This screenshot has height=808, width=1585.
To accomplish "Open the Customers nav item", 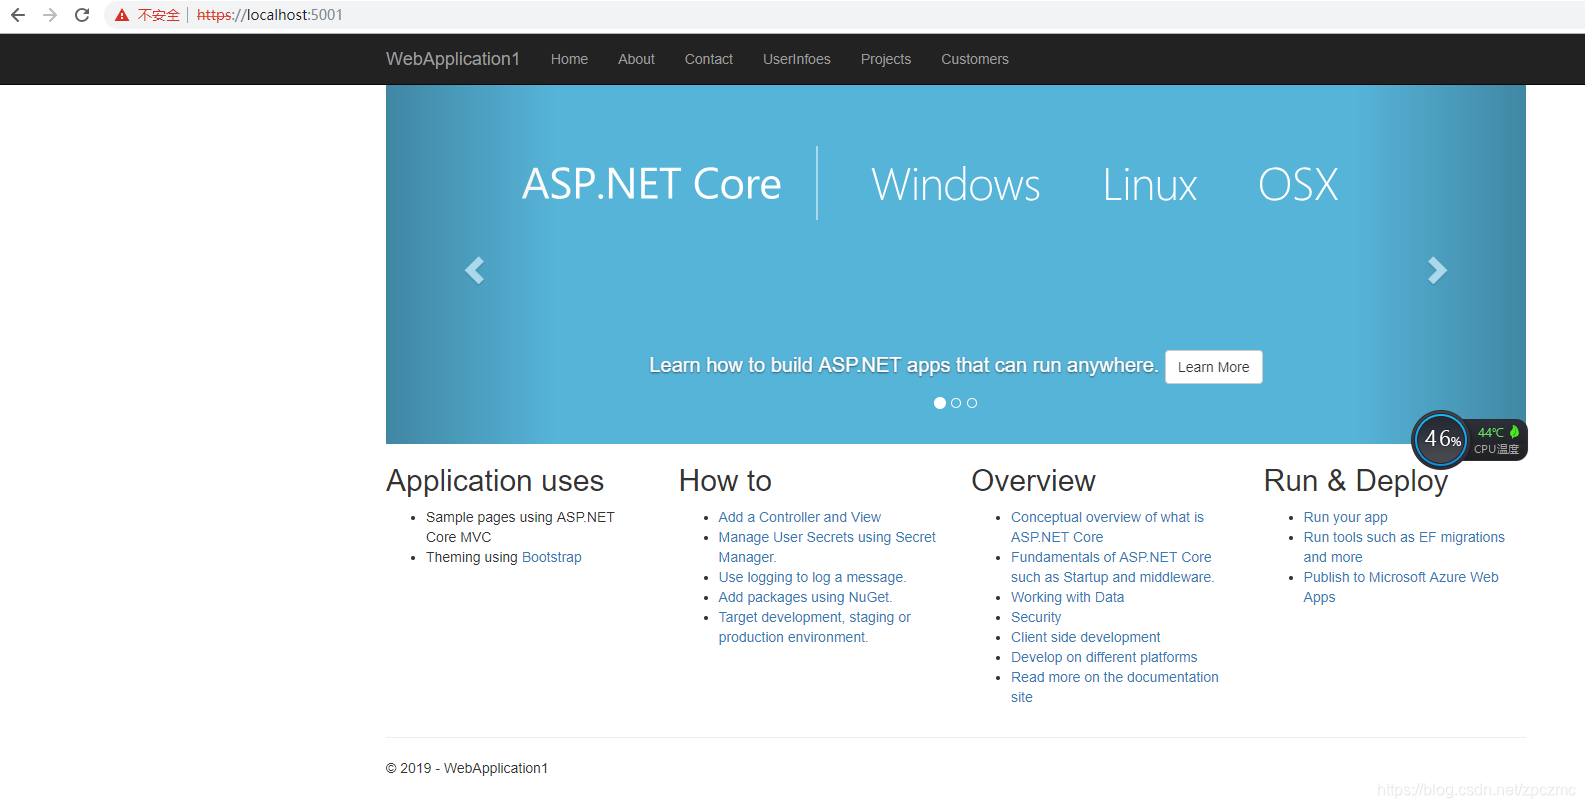I will pos(975,59).
